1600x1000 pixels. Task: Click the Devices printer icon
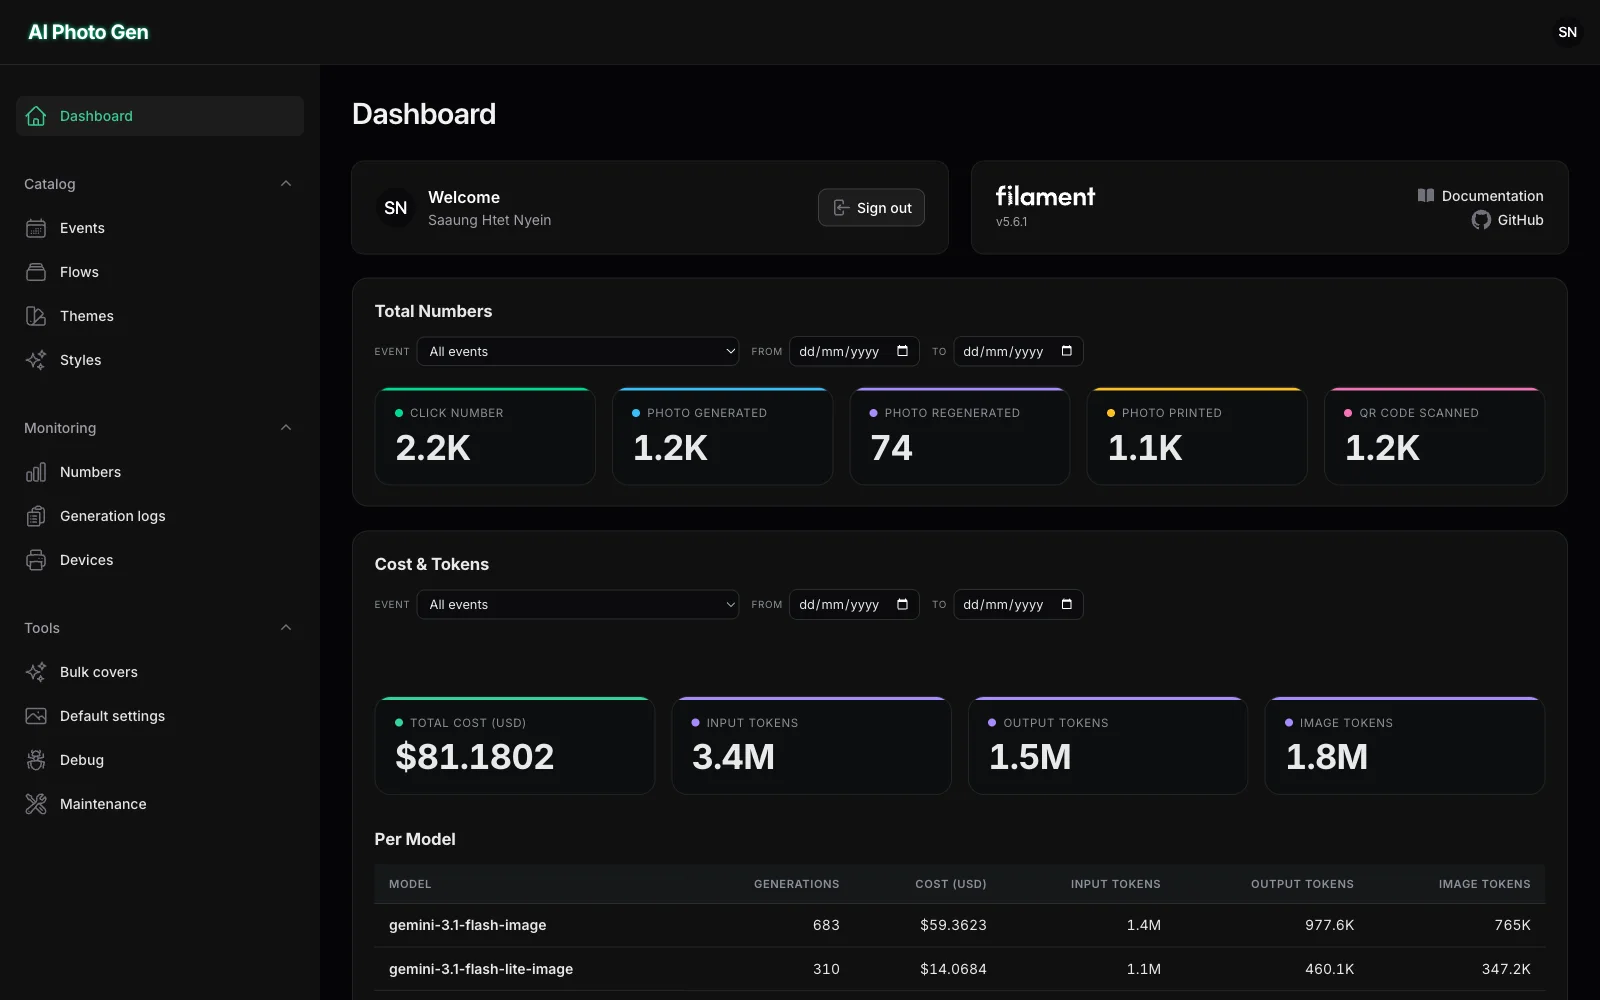pos(36,560)
